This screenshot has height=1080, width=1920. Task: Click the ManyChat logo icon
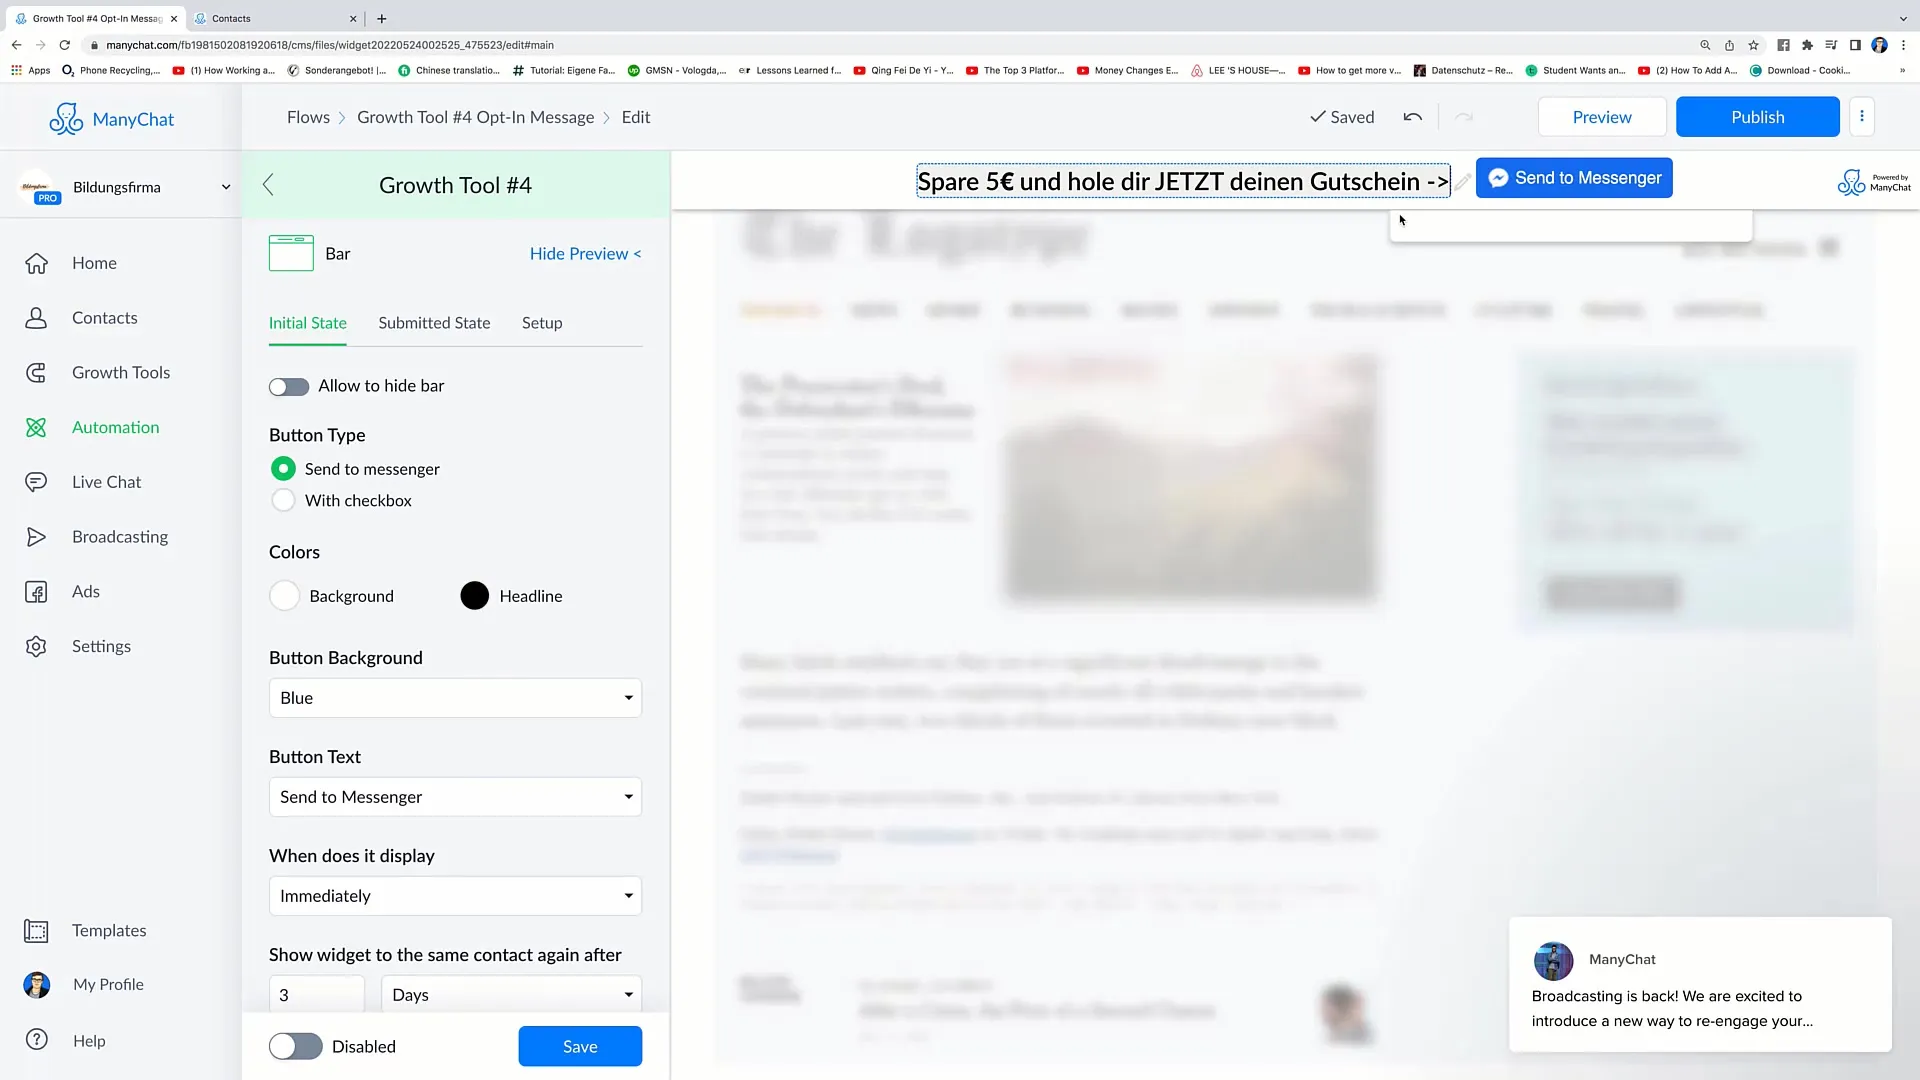pyautogui.click(x=63, y=117)
